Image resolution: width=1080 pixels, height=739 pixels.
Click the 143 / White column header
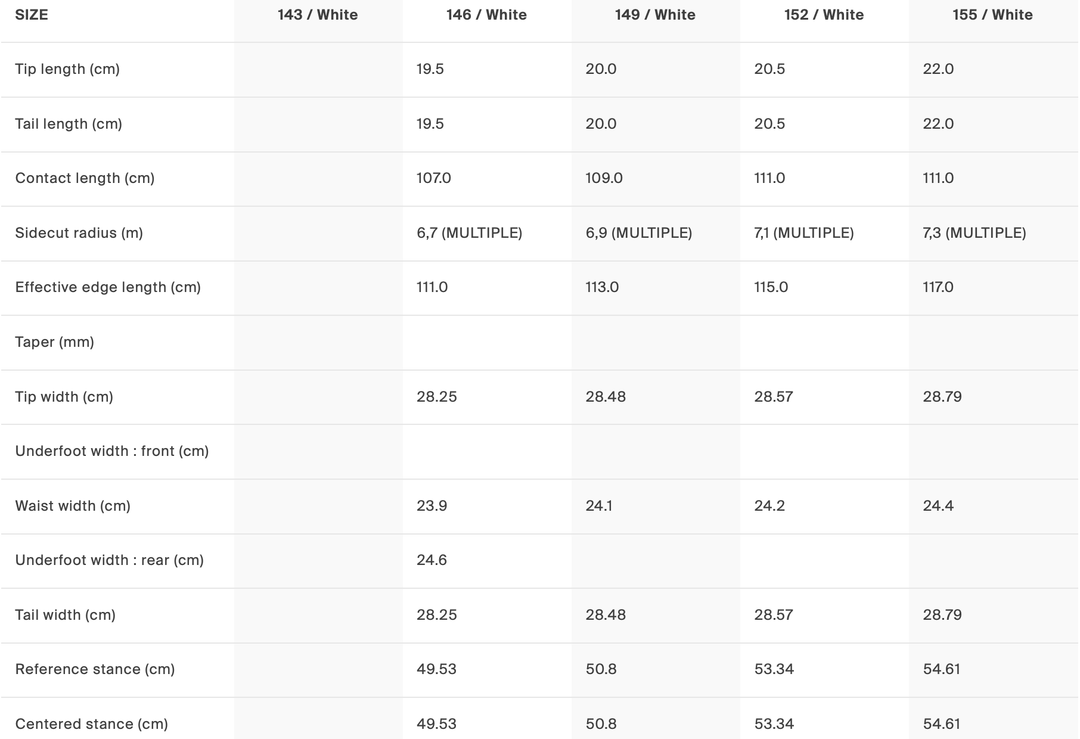(317, 15)
